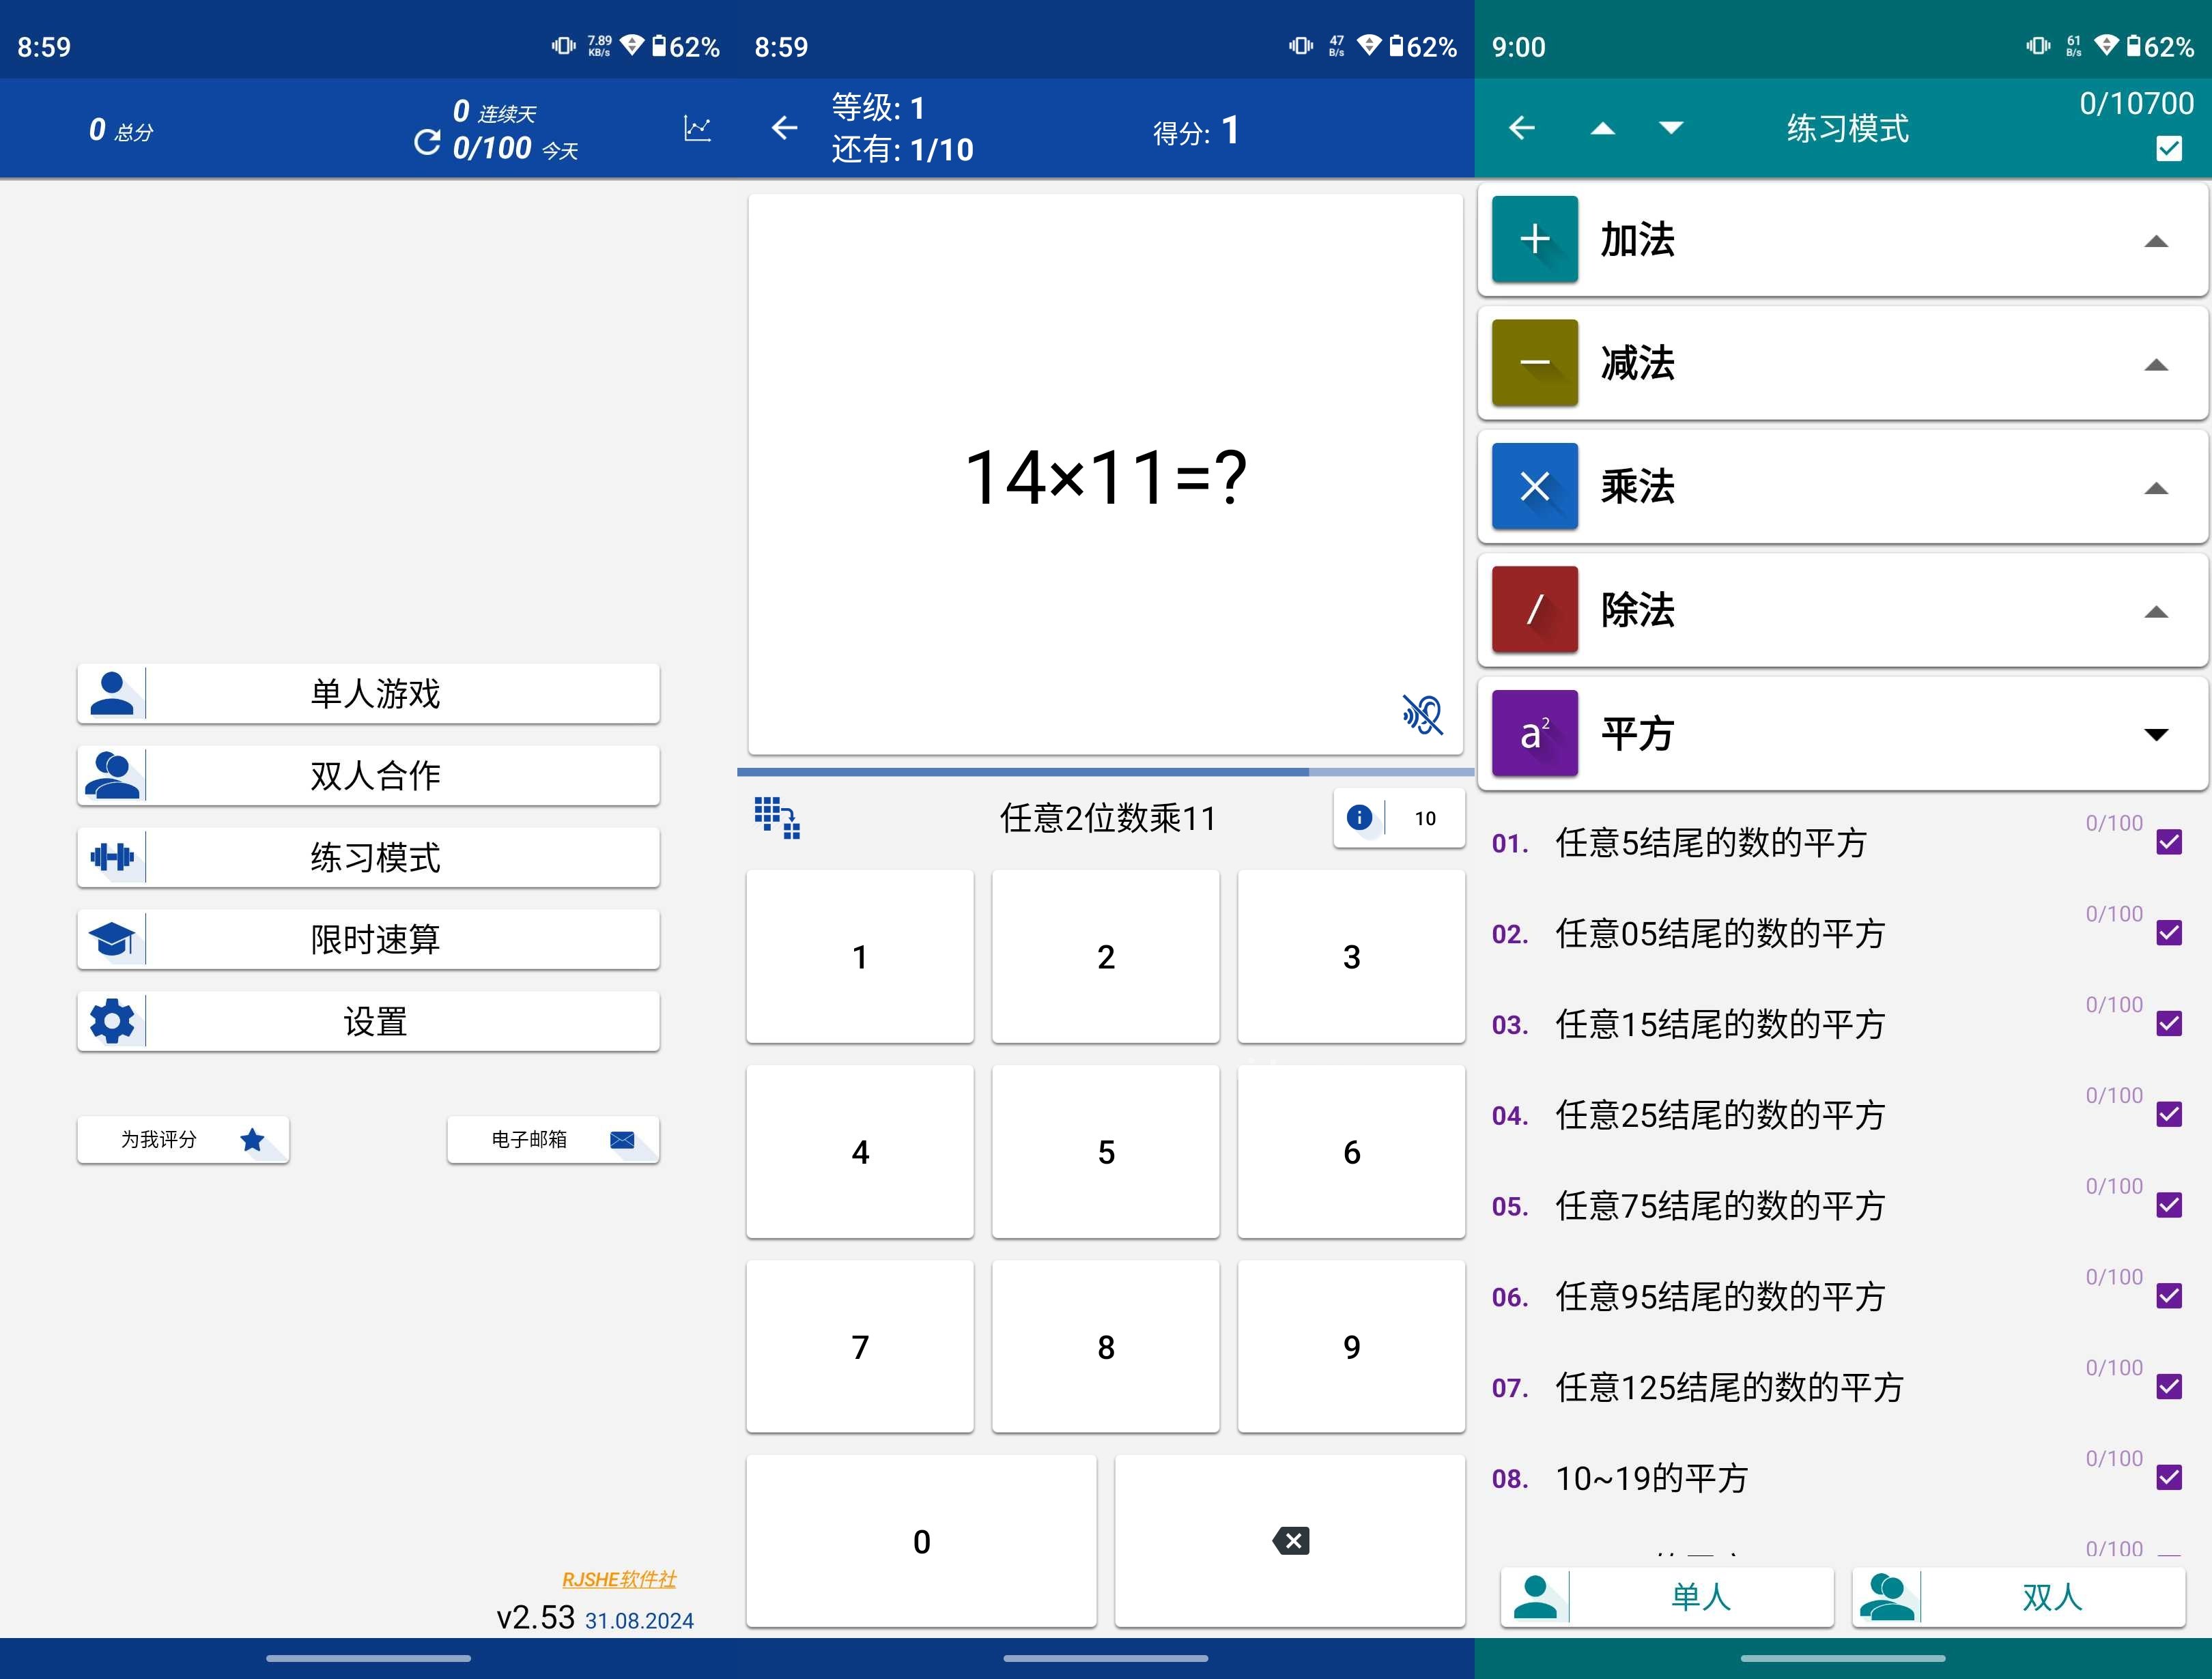Screen dimensions: 2212x1679
Task: Expand the 除法 category arrow
Action: click(2156, 612)
